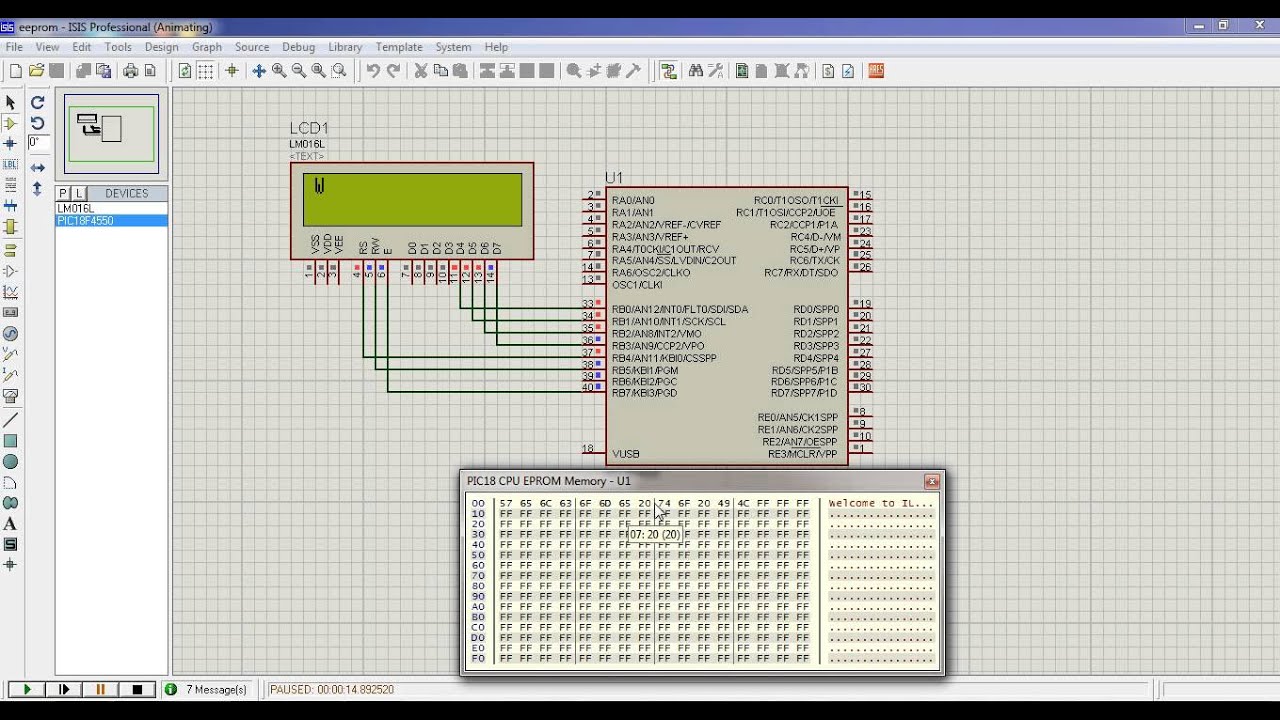The image size is (1280, 720).
Task: Activate Component Mode tool
Action: [x=10, y=123]
